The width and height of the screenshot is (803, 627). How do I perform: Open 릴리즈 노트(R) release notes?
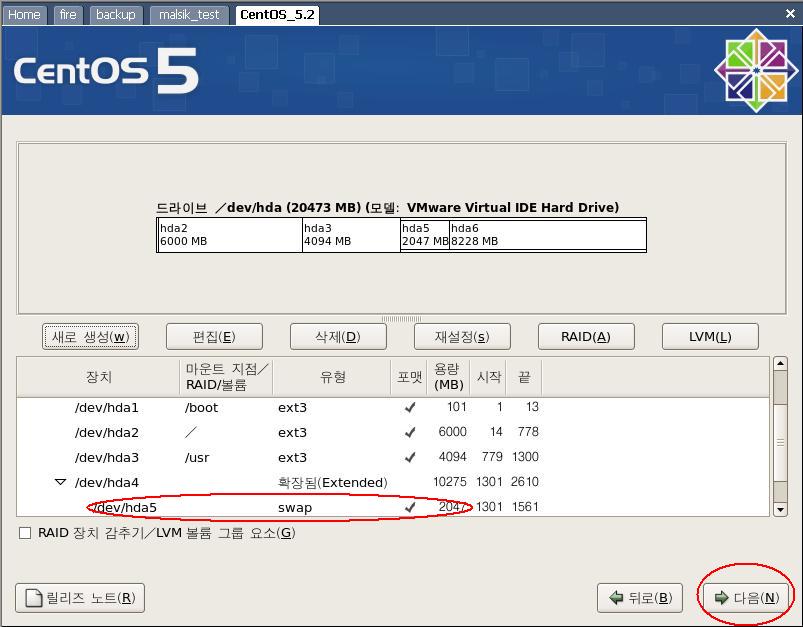point(80,598)
